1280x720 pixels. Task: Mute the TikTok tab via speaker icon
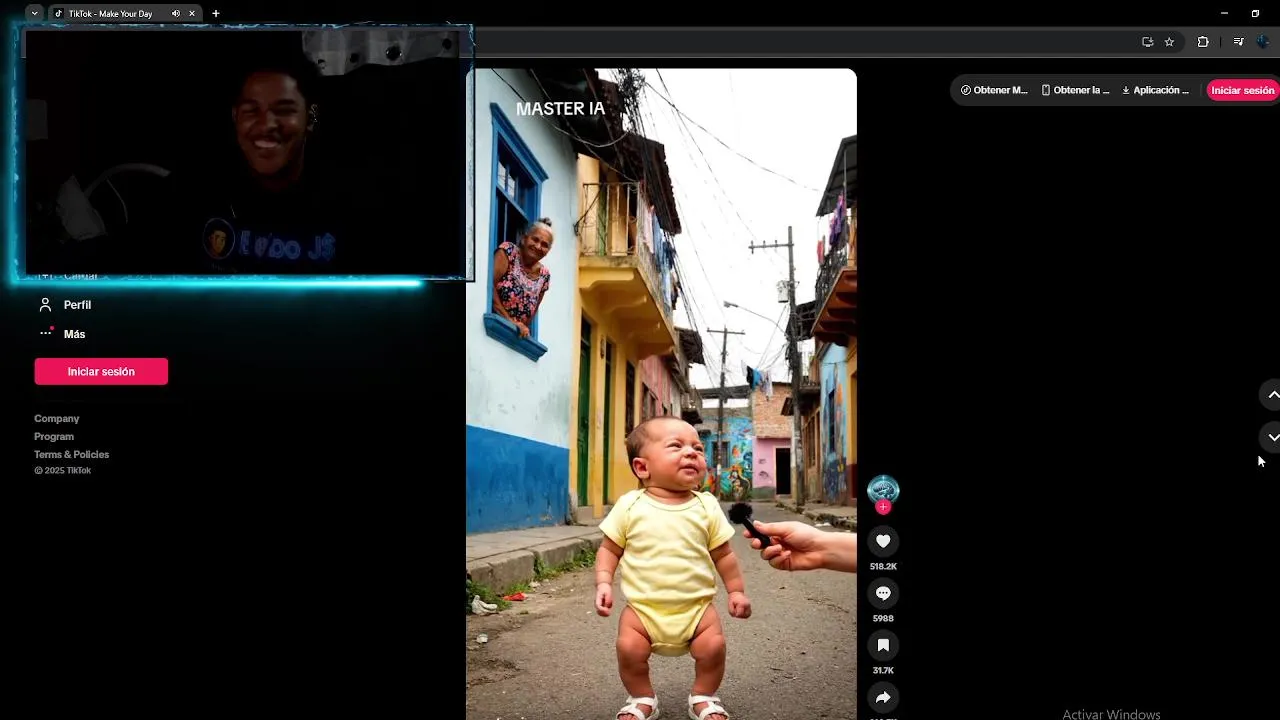[176, 14]
